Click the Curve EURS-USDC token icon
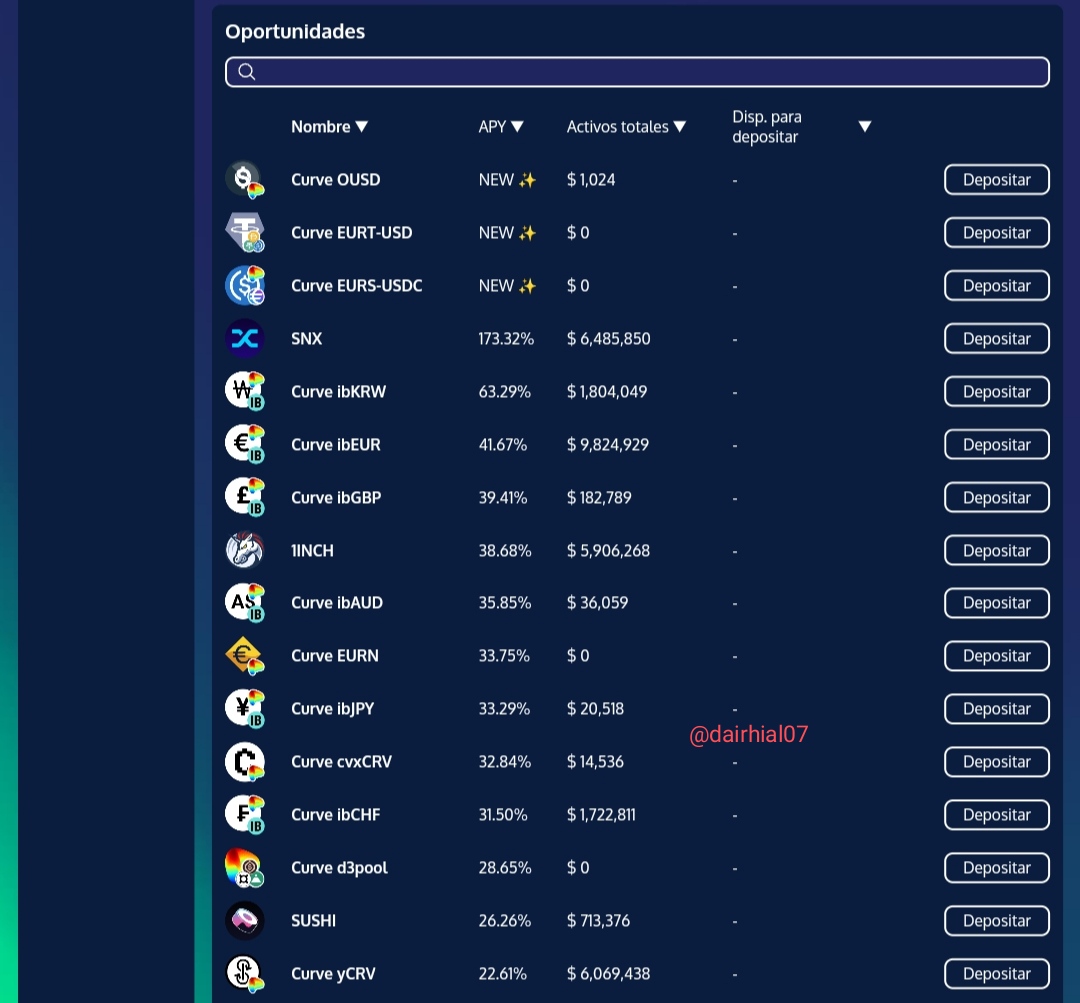 pyautogui.click(x=245, y=286)
